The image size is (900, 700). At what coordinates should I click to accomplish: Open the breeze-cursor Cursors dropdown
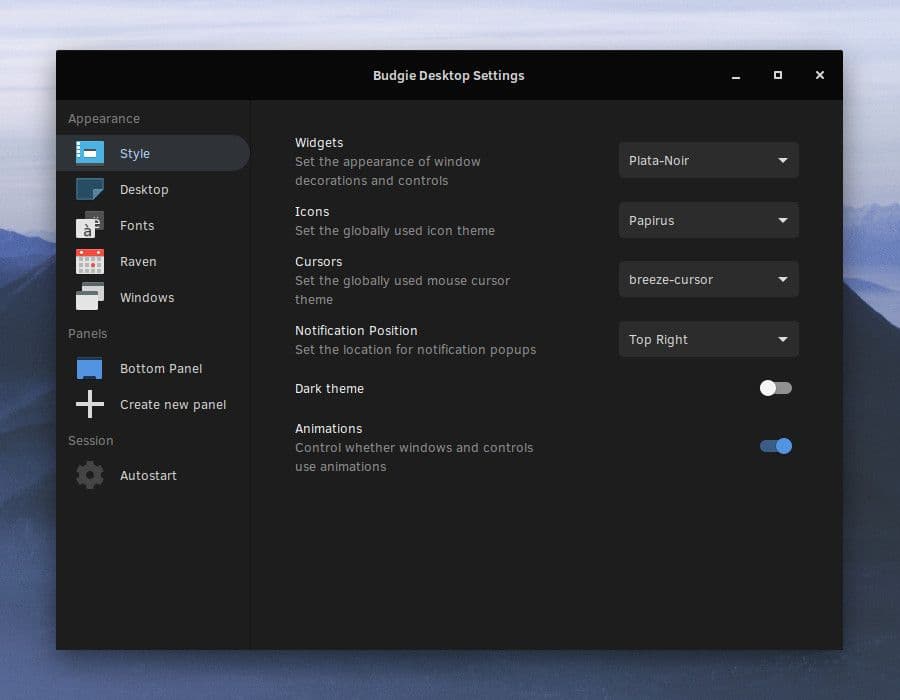708,279
